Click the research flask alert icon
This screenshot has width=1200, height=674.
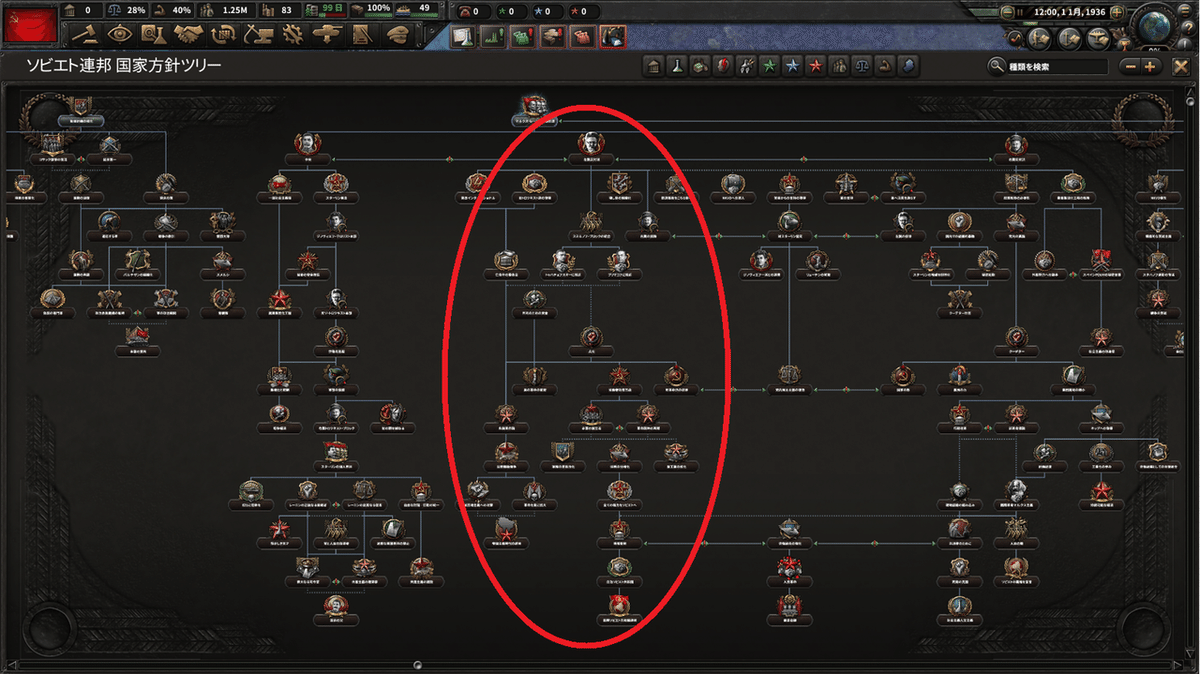[x=461, y=36]
